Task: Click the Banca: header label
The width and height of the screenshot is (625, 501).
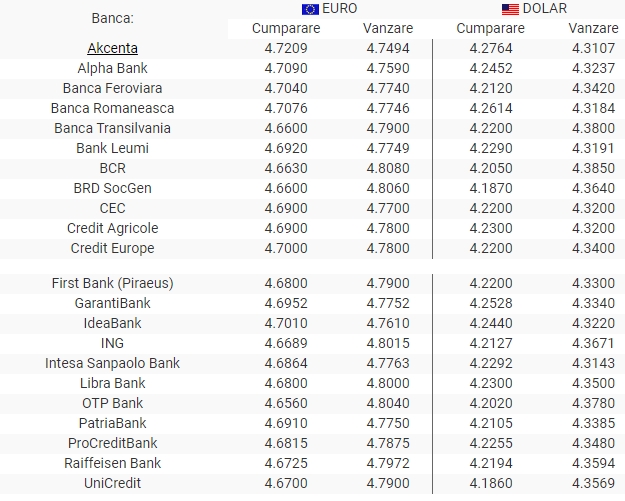Action: click(112, 18)
